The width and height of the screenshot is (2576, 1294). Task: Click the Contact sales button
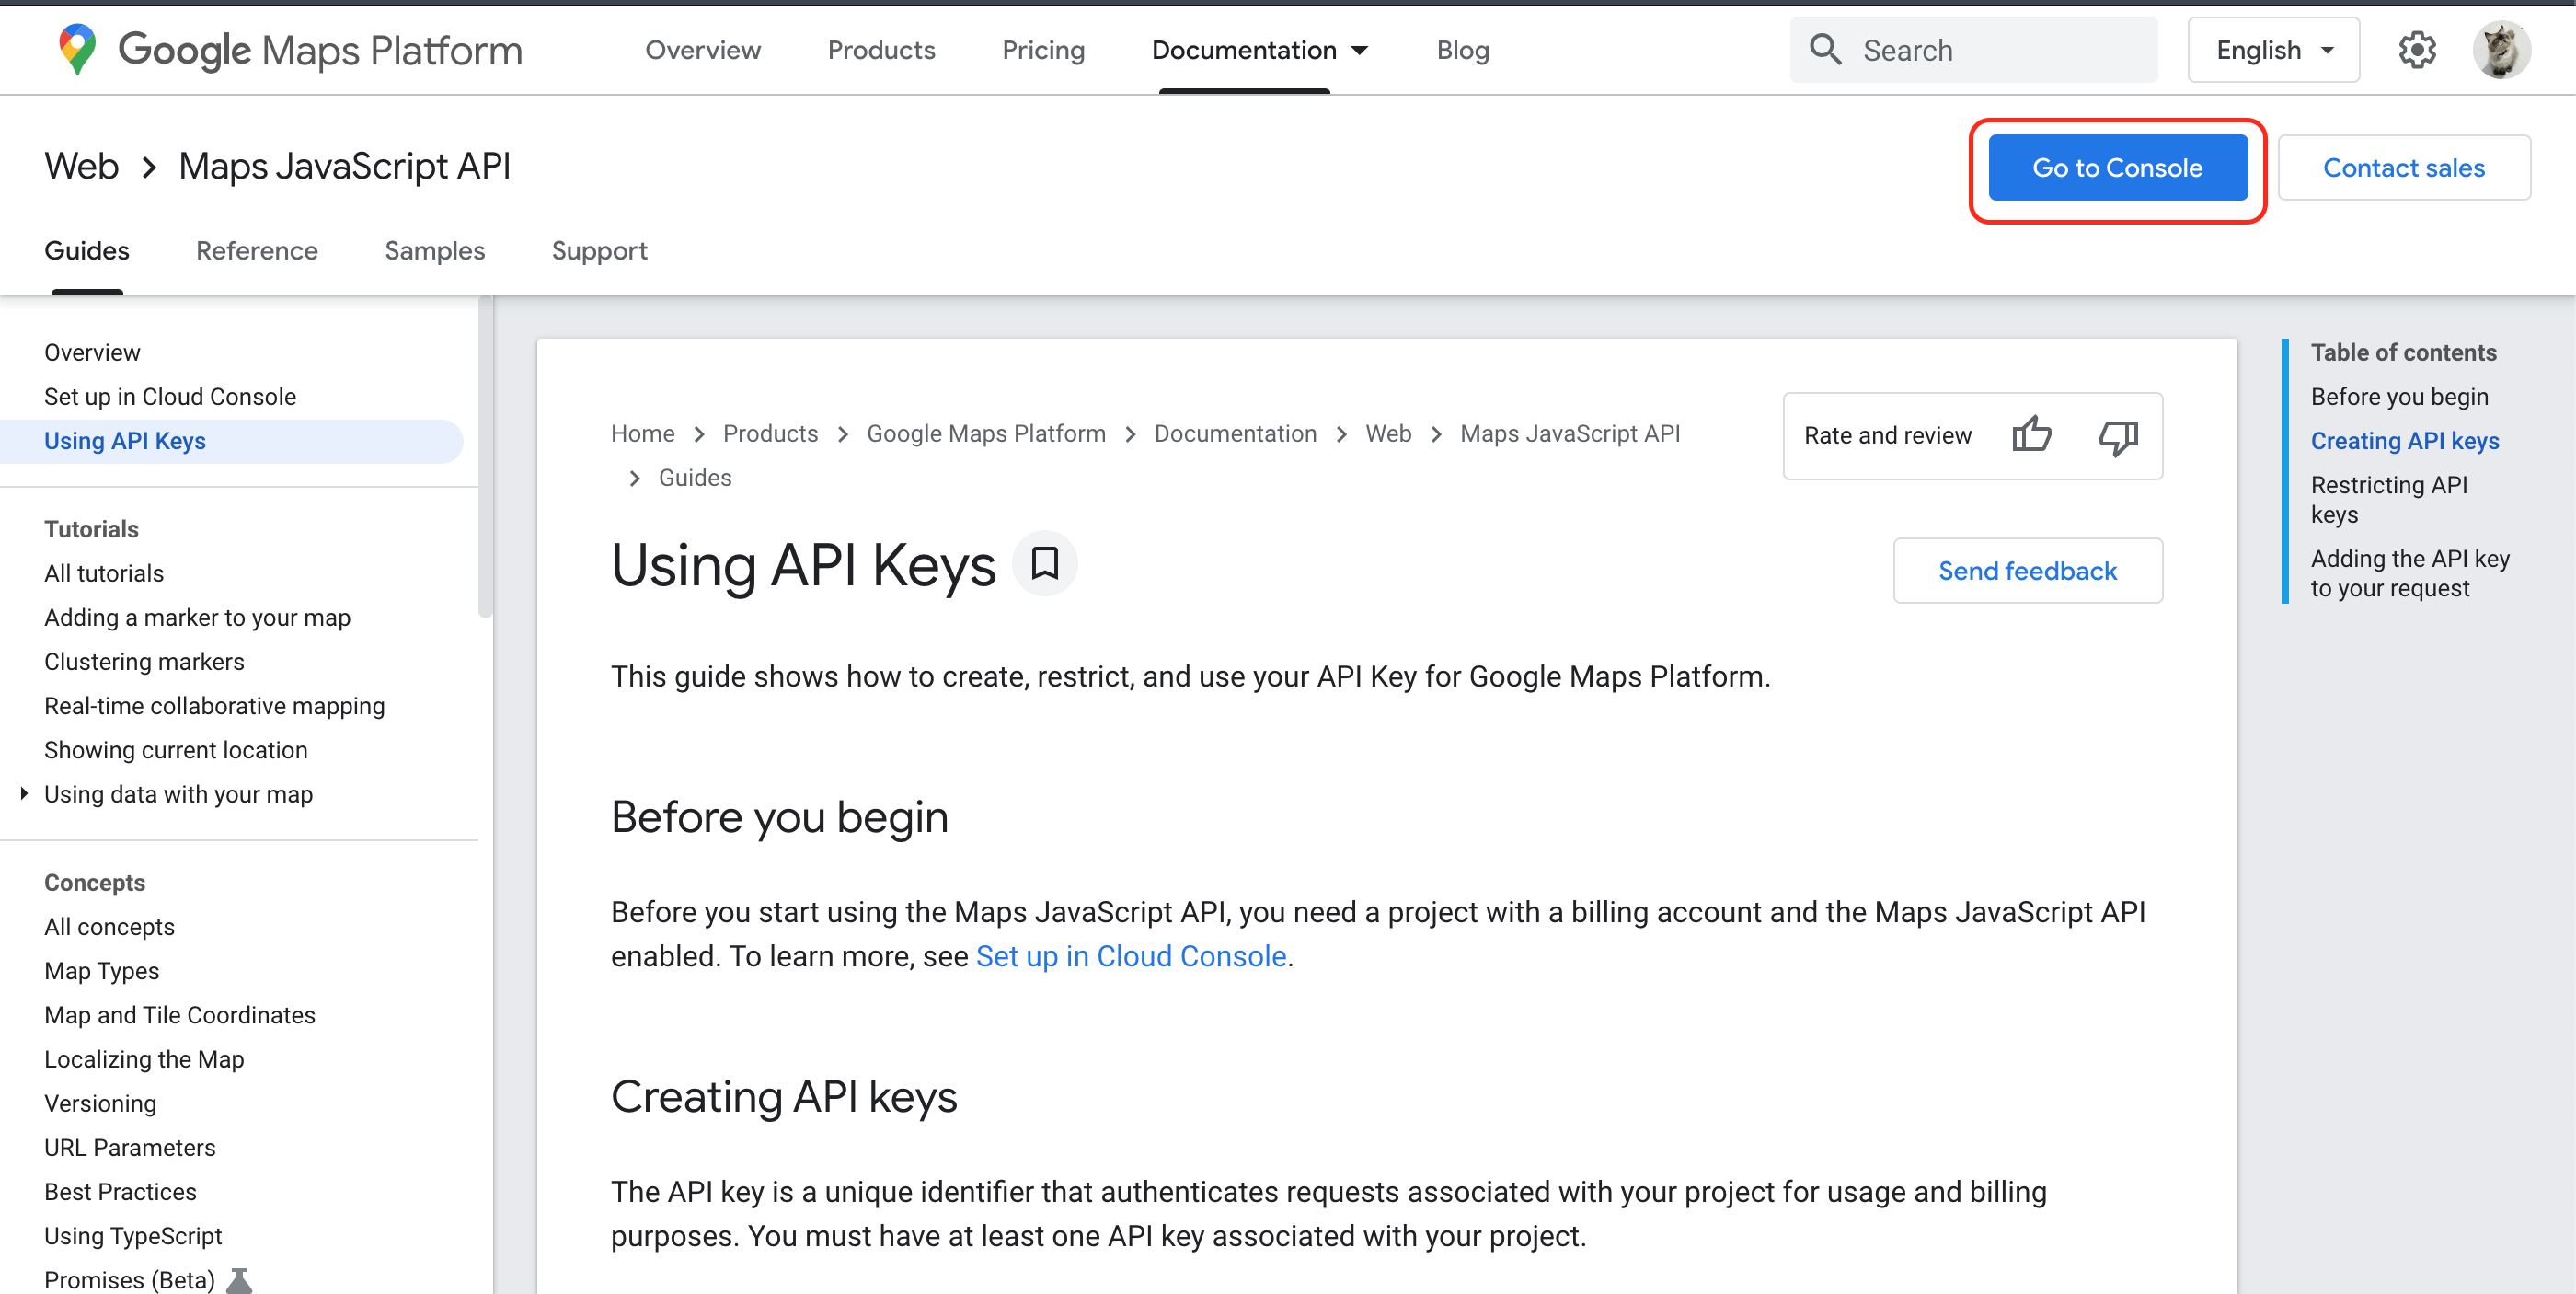[2403, 168]
